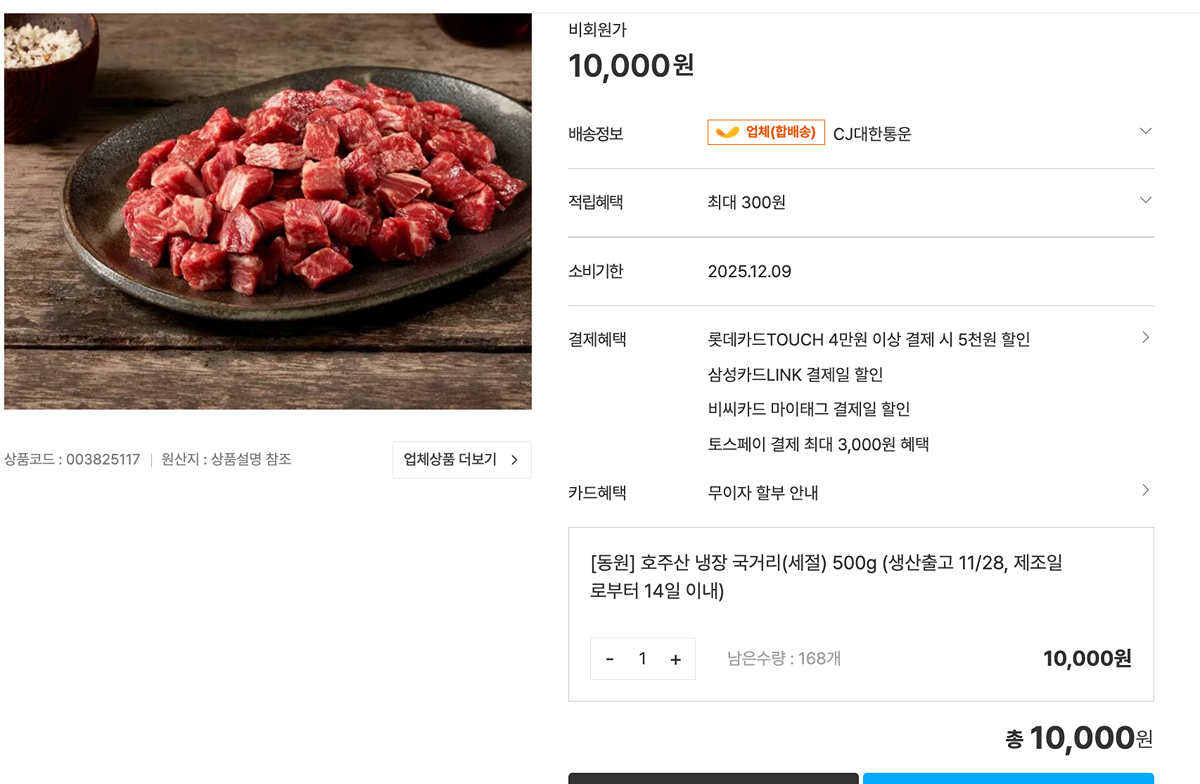Open 삼성카드LINK 결제일 할인 benefit

coord(795,375)
